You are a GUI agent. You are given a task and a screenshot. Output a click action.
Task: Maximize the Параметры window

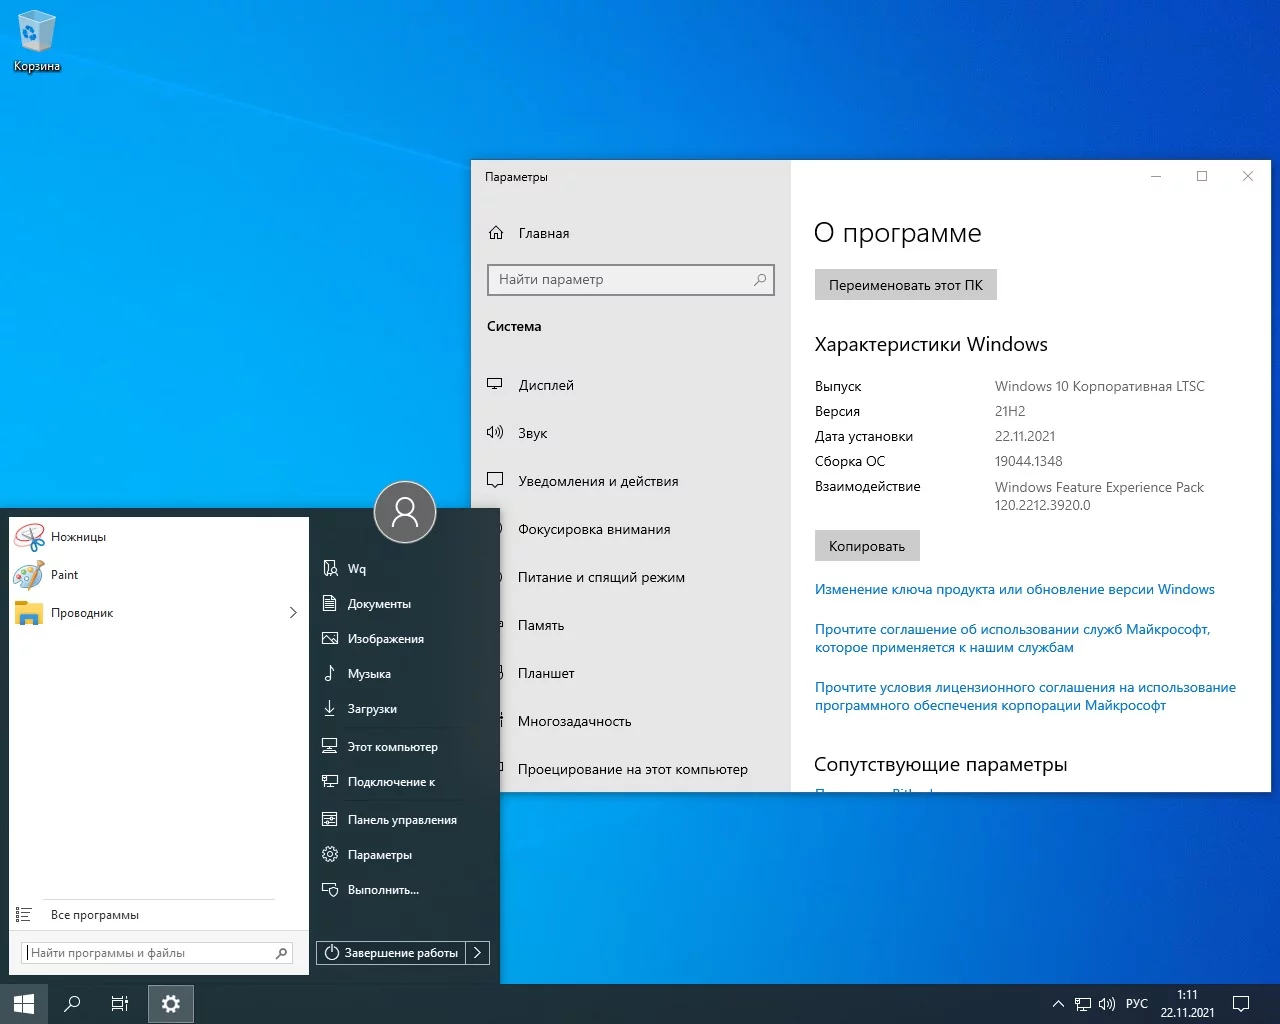coord(1202,176)
